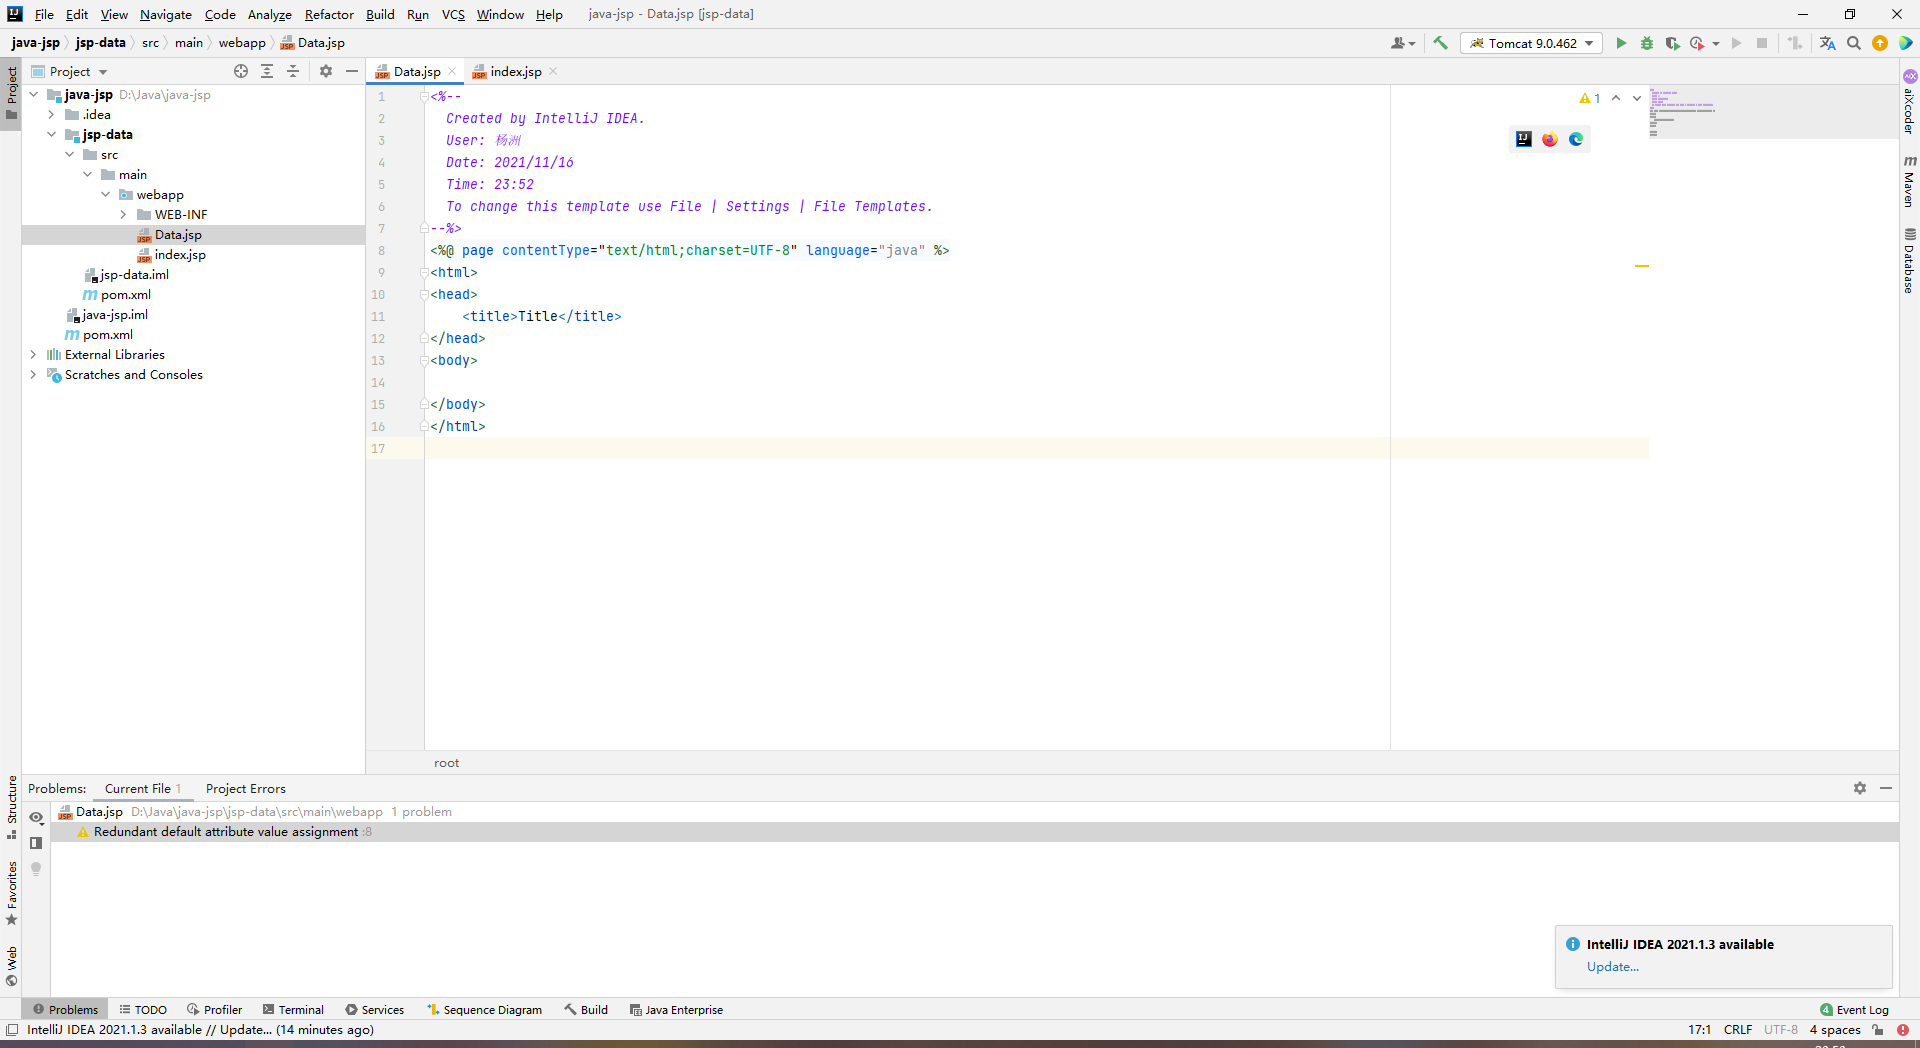Click the orange IDE update icon
The height and width of the screenshot is (1048, 1920).
(1880, 43)
